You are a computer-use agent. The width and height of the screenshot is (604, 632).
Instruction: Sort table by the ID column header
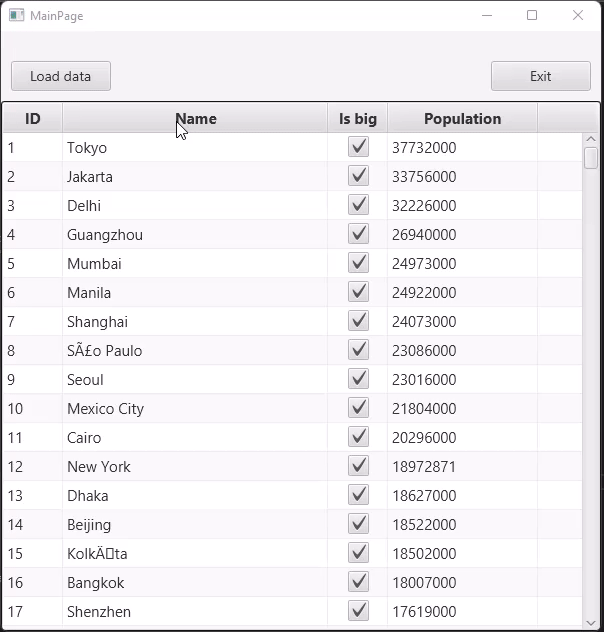point(32,119)
